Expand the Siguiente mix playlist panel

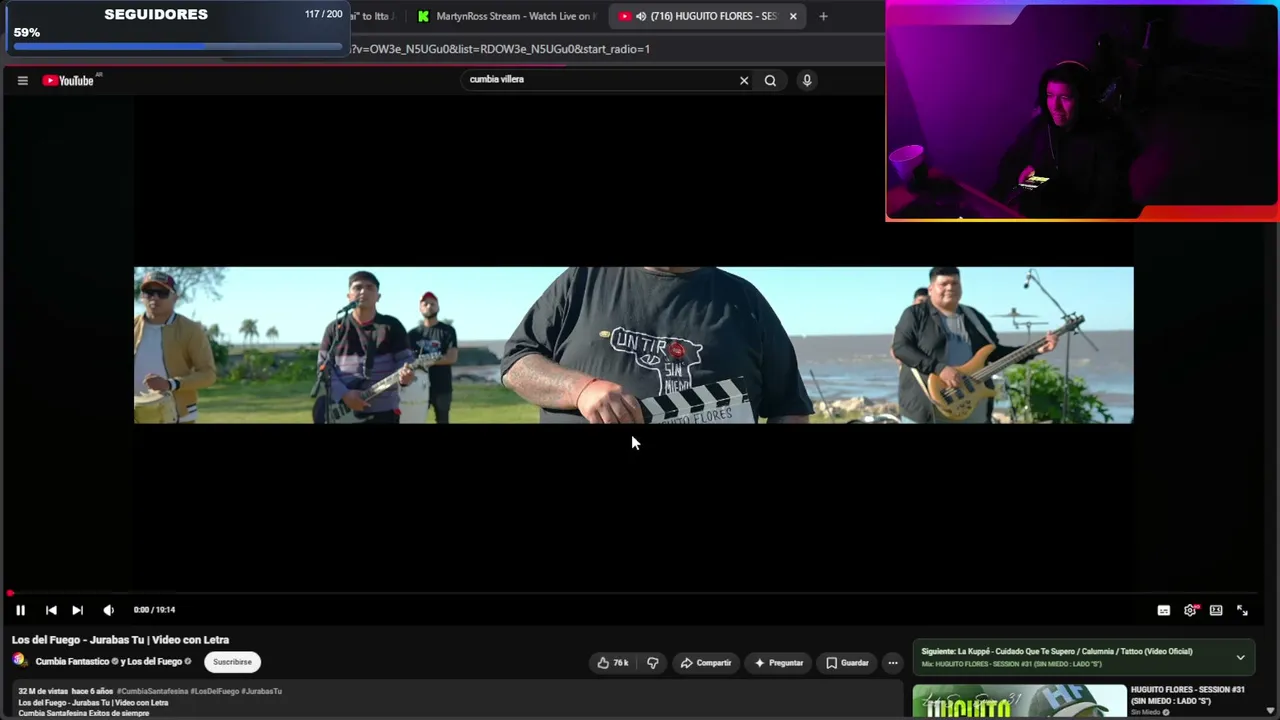(x=1240, y=658)
